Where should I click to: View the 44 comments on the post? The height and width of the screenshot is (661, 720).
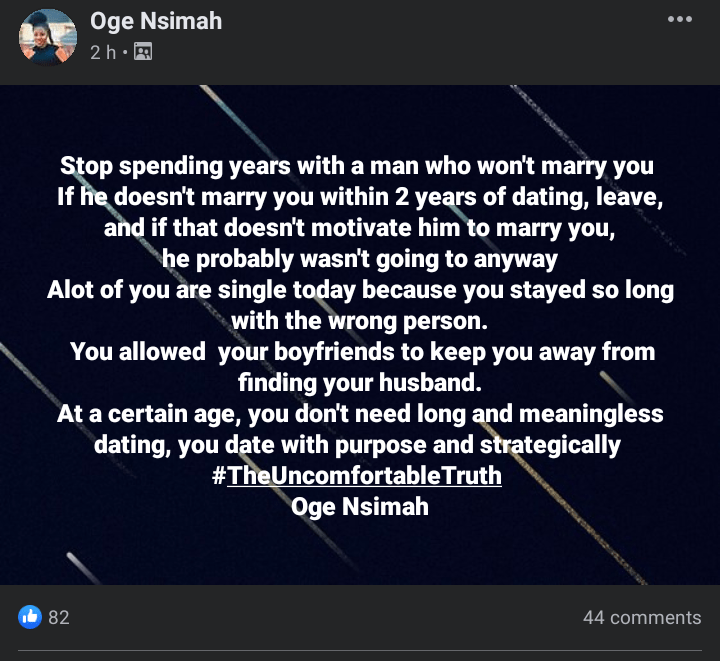642,617
